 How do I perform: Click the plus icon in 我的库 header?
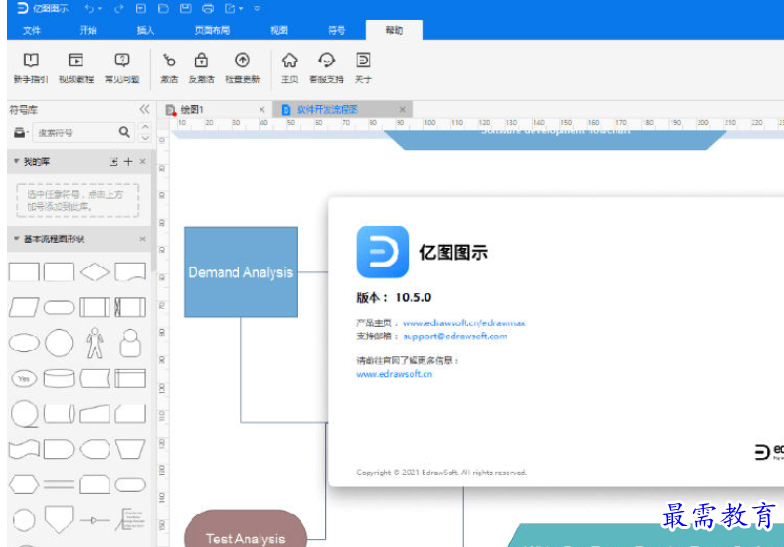[128, 162]
